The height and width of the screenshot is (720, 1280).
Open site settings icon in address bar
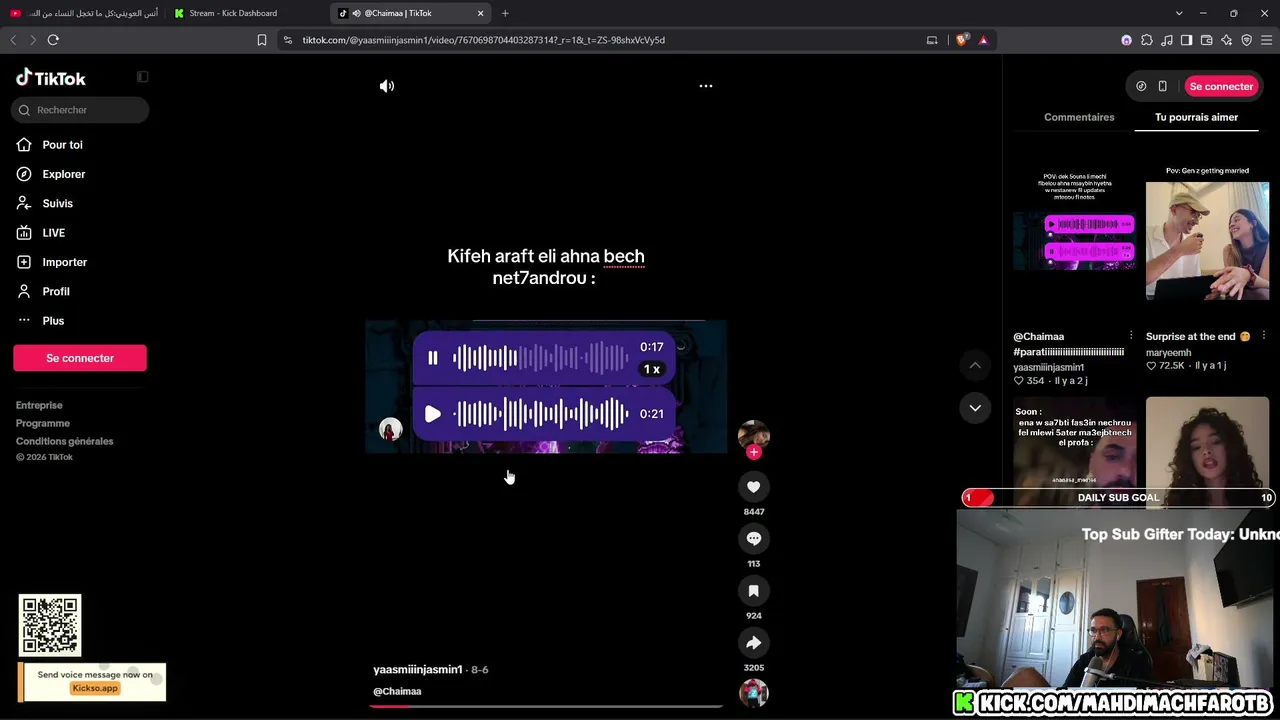(x=288, y=40)
